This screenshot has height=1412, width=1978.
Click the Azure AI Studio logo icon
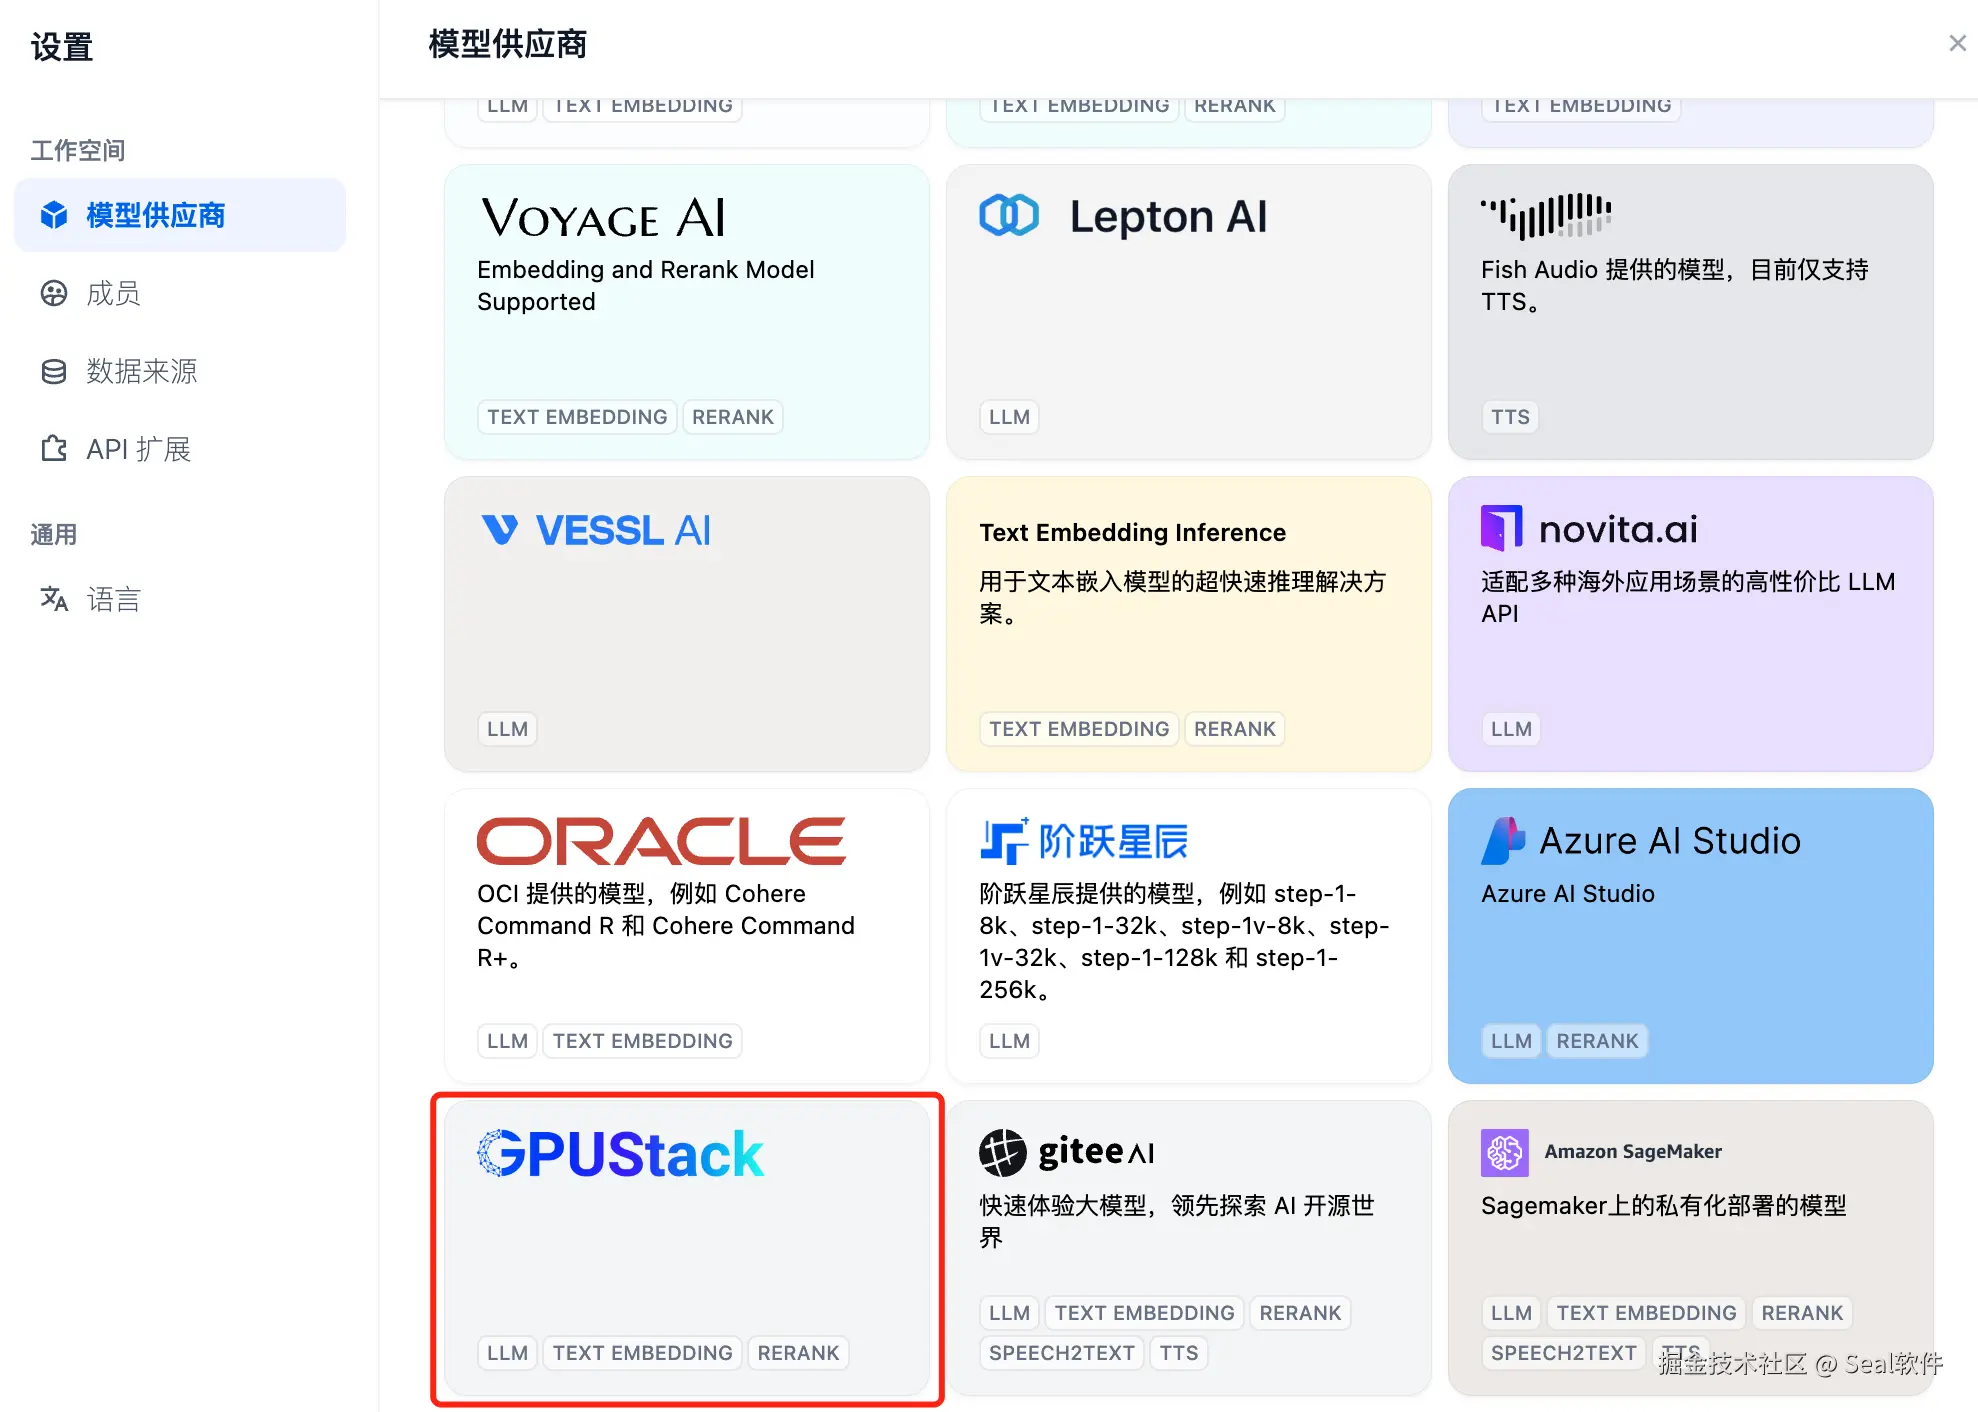tap(1503, 840)
